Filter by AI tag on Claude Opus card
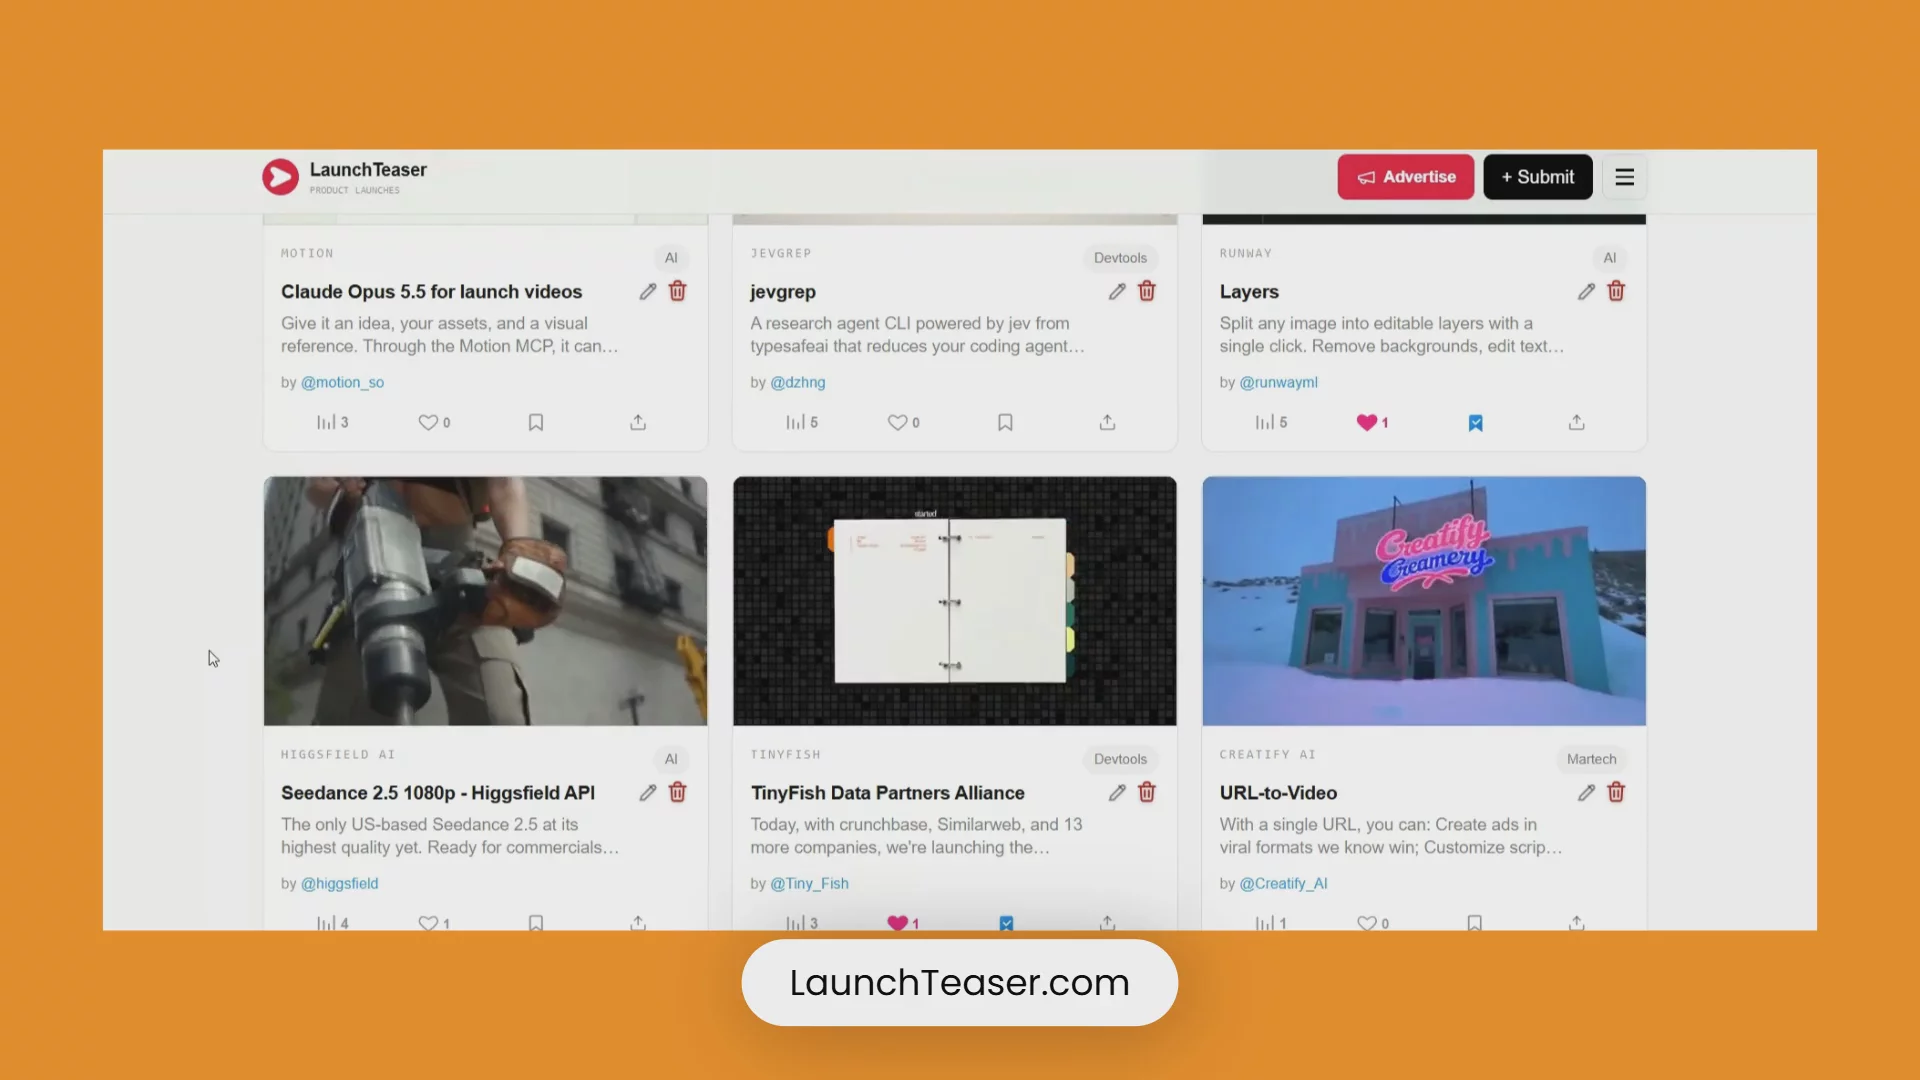This screenshot has height=1080, width=1920. click(671, 257)
